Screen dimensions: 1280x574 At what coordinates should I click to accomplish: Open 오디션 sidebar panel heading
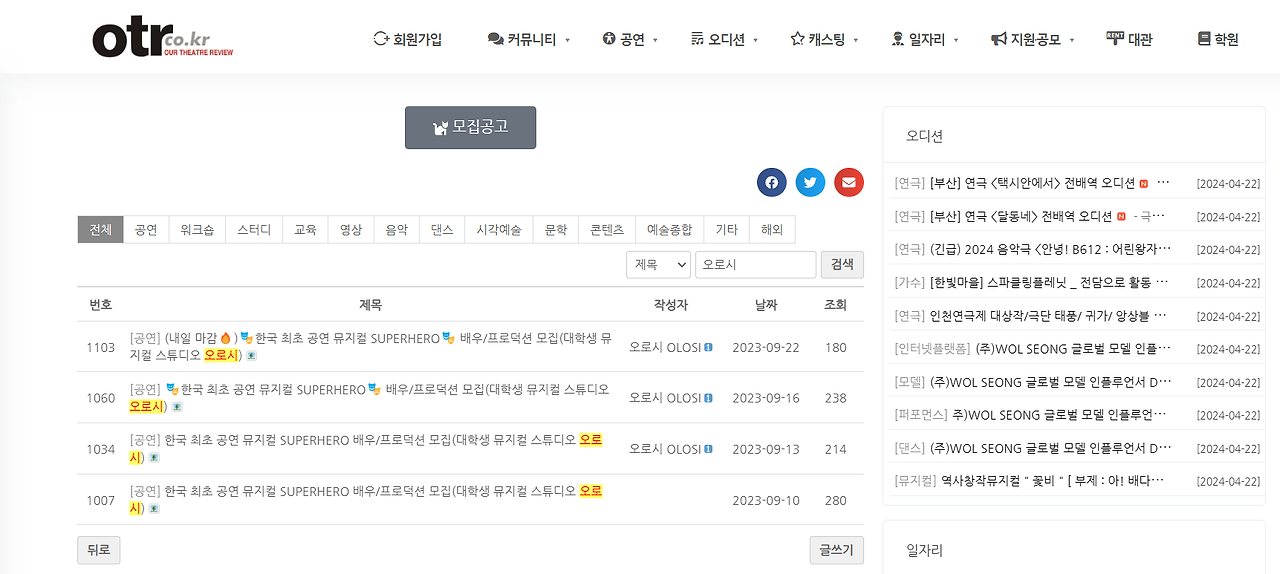[x=924, y=136]
